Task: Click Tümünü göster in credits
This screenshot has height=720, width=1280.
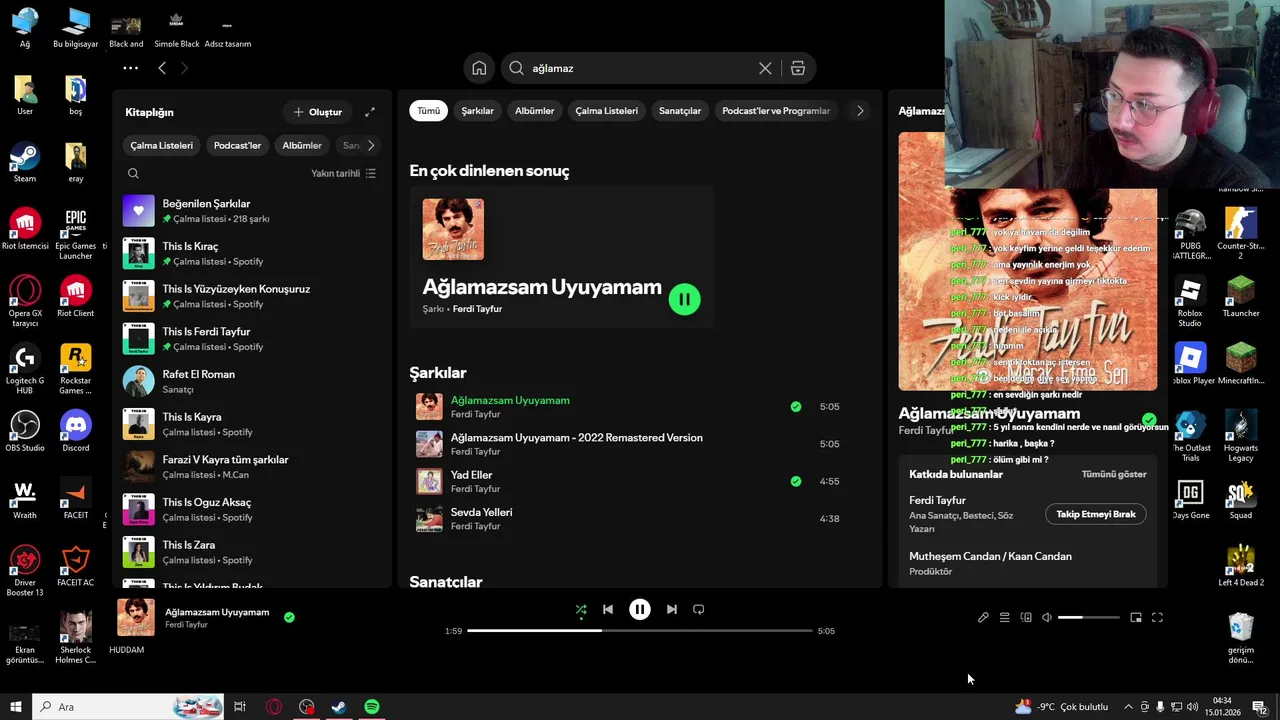Action: pyautogui.click(x=1114, y=474)
